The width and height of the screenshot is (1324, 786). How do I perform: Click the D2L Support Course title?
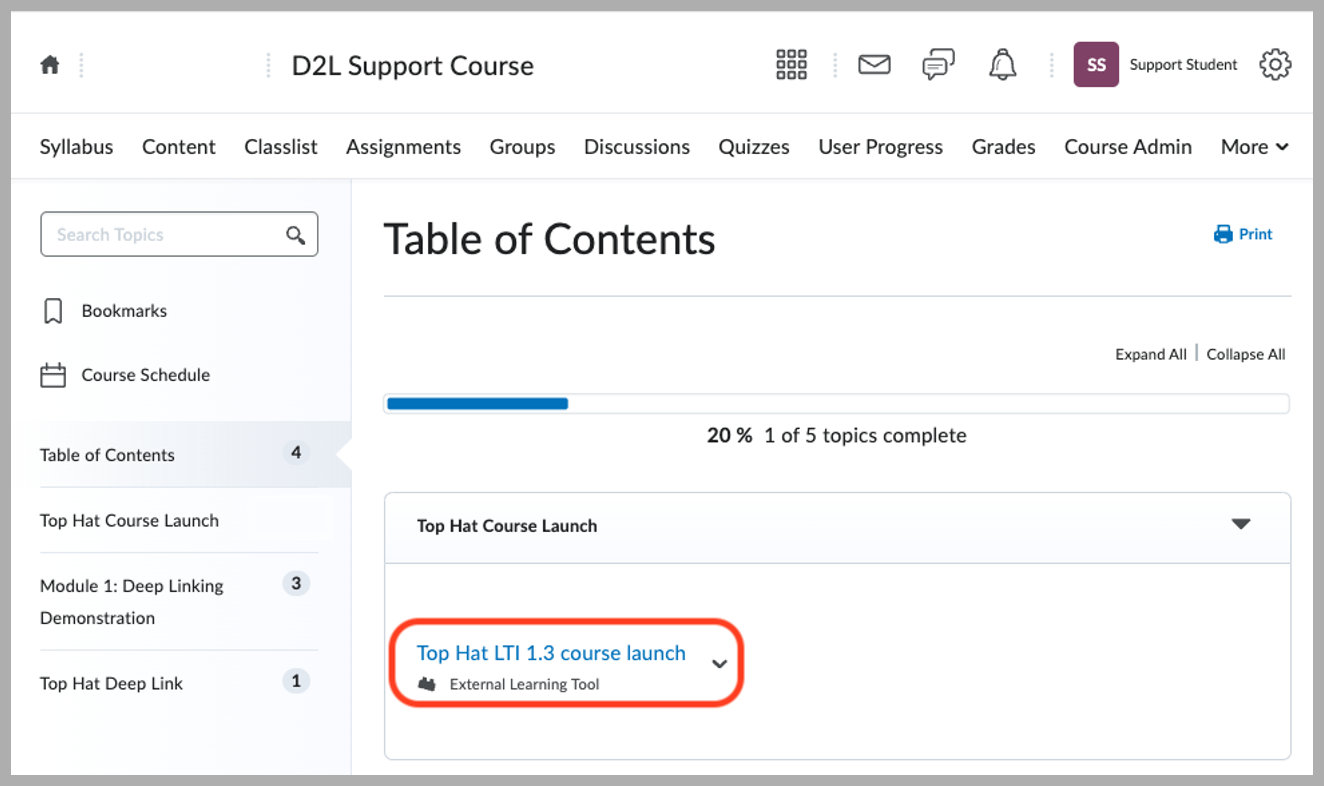[413, 66]
